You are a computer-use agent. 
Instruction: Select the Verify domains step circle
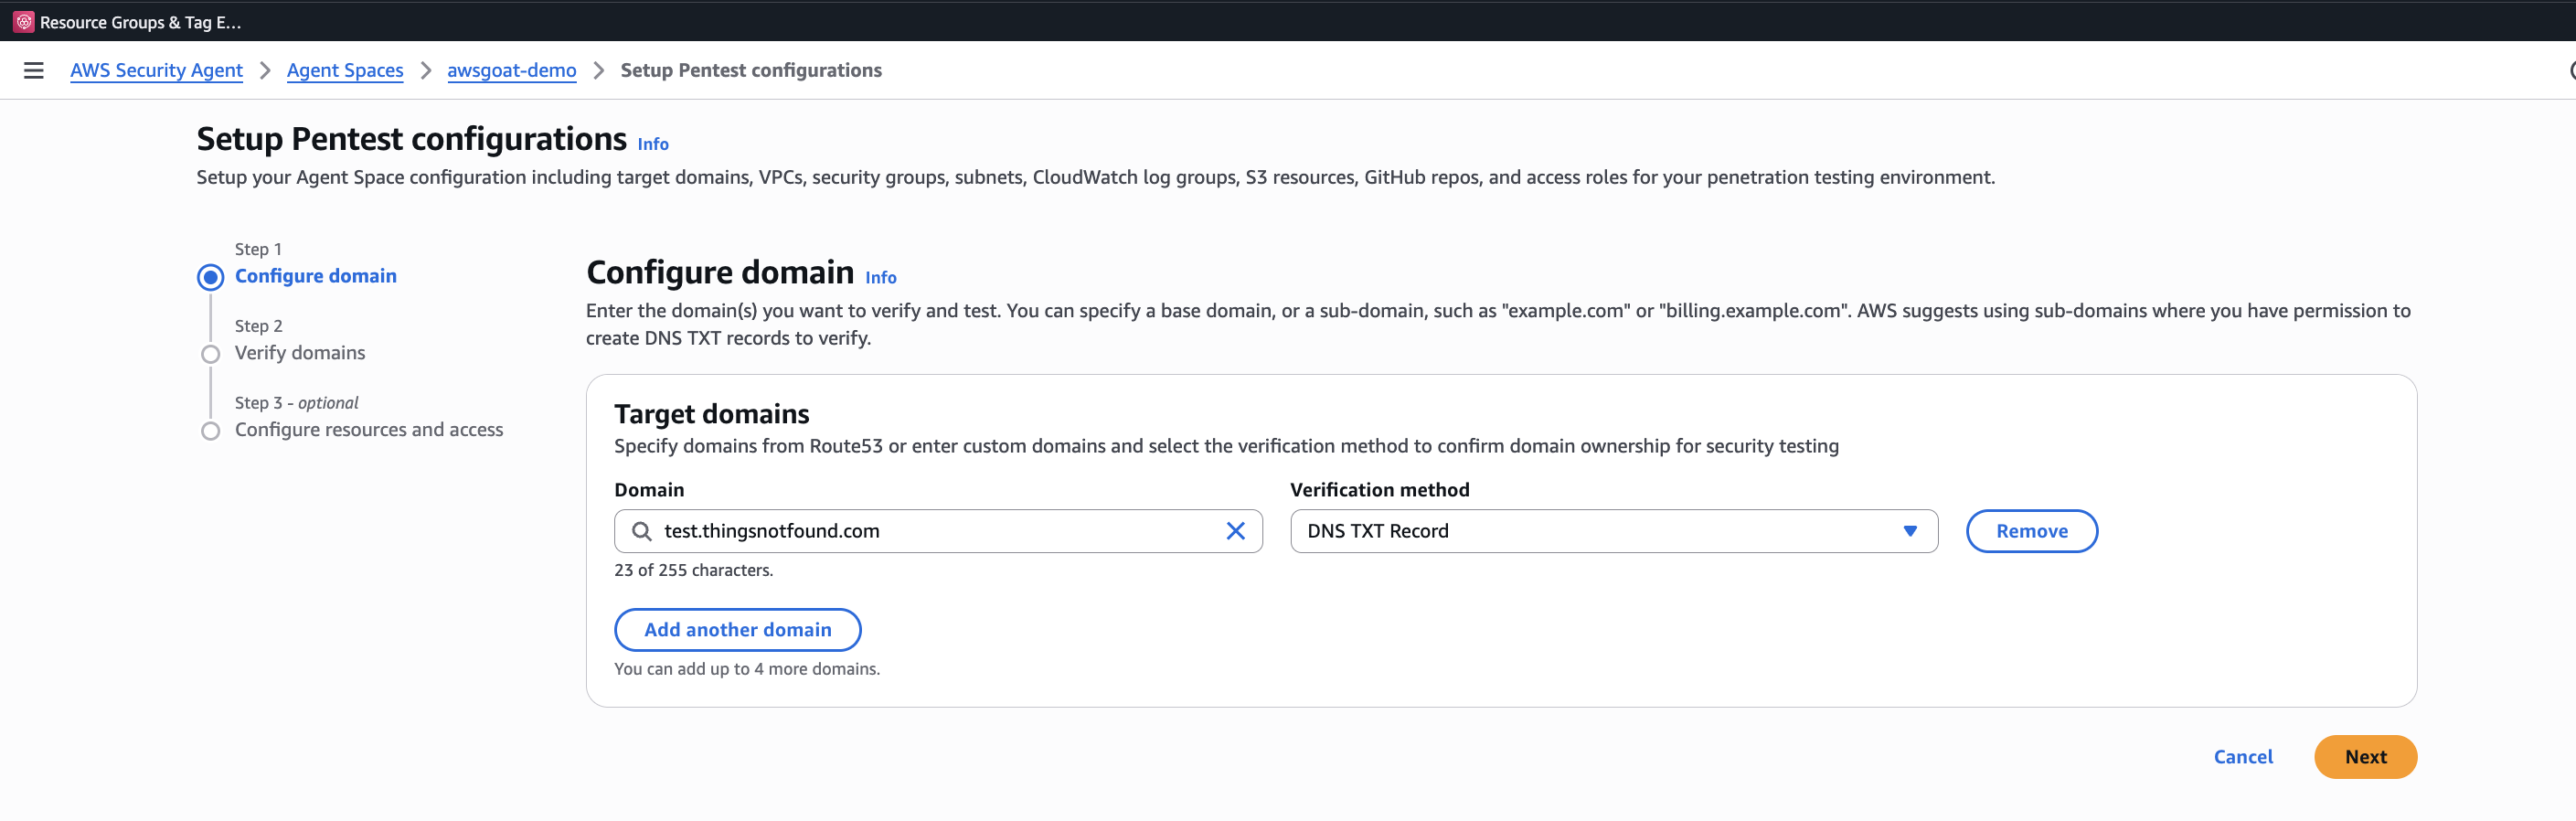click(x=210, y=354)
